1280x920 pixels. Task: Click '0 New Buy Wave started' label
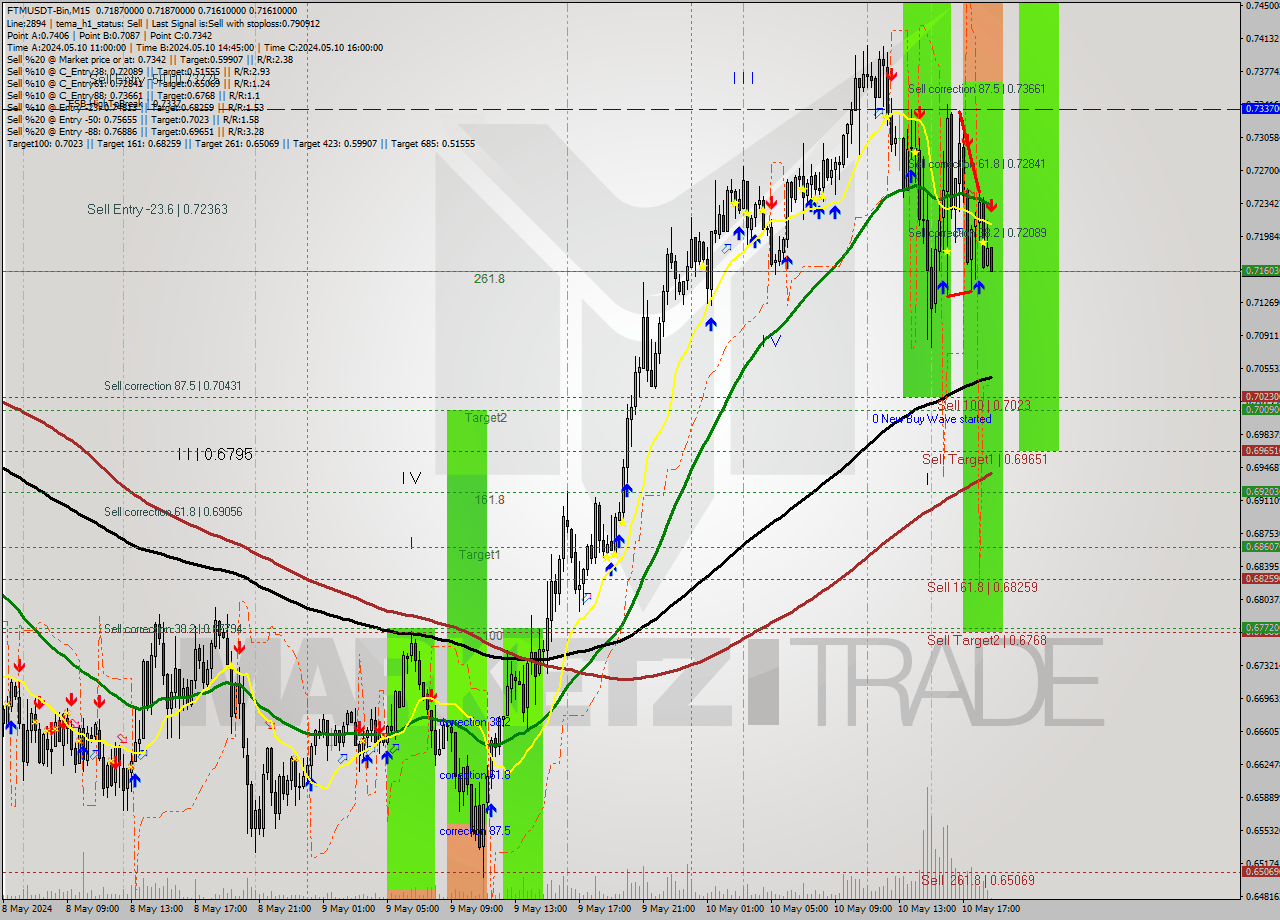coord(931,419)
